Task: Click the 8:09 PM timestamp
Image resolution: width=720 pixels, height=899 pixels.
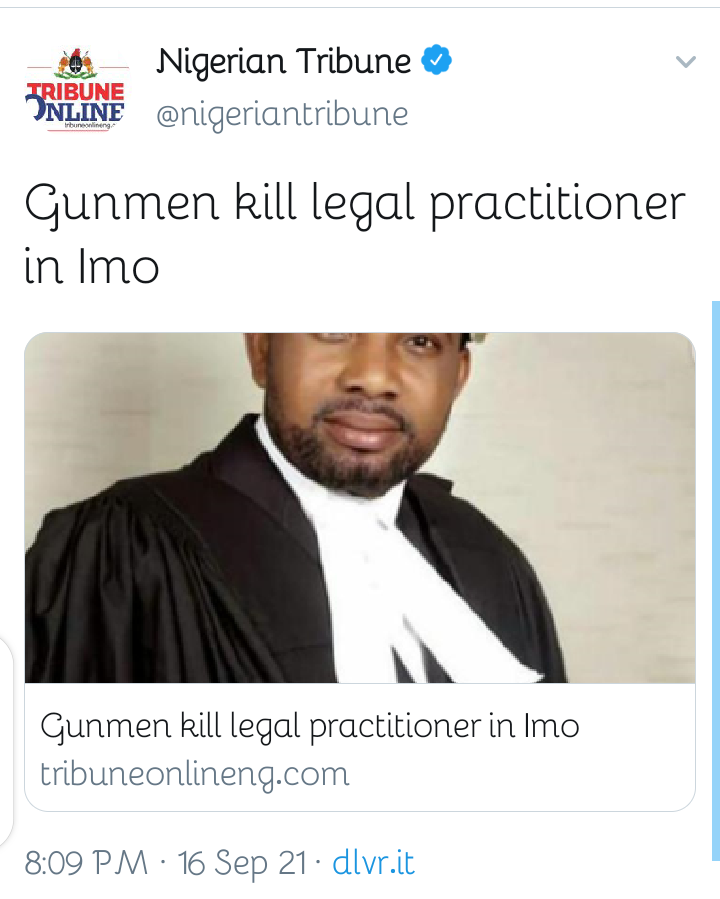Action: [86, 863]
